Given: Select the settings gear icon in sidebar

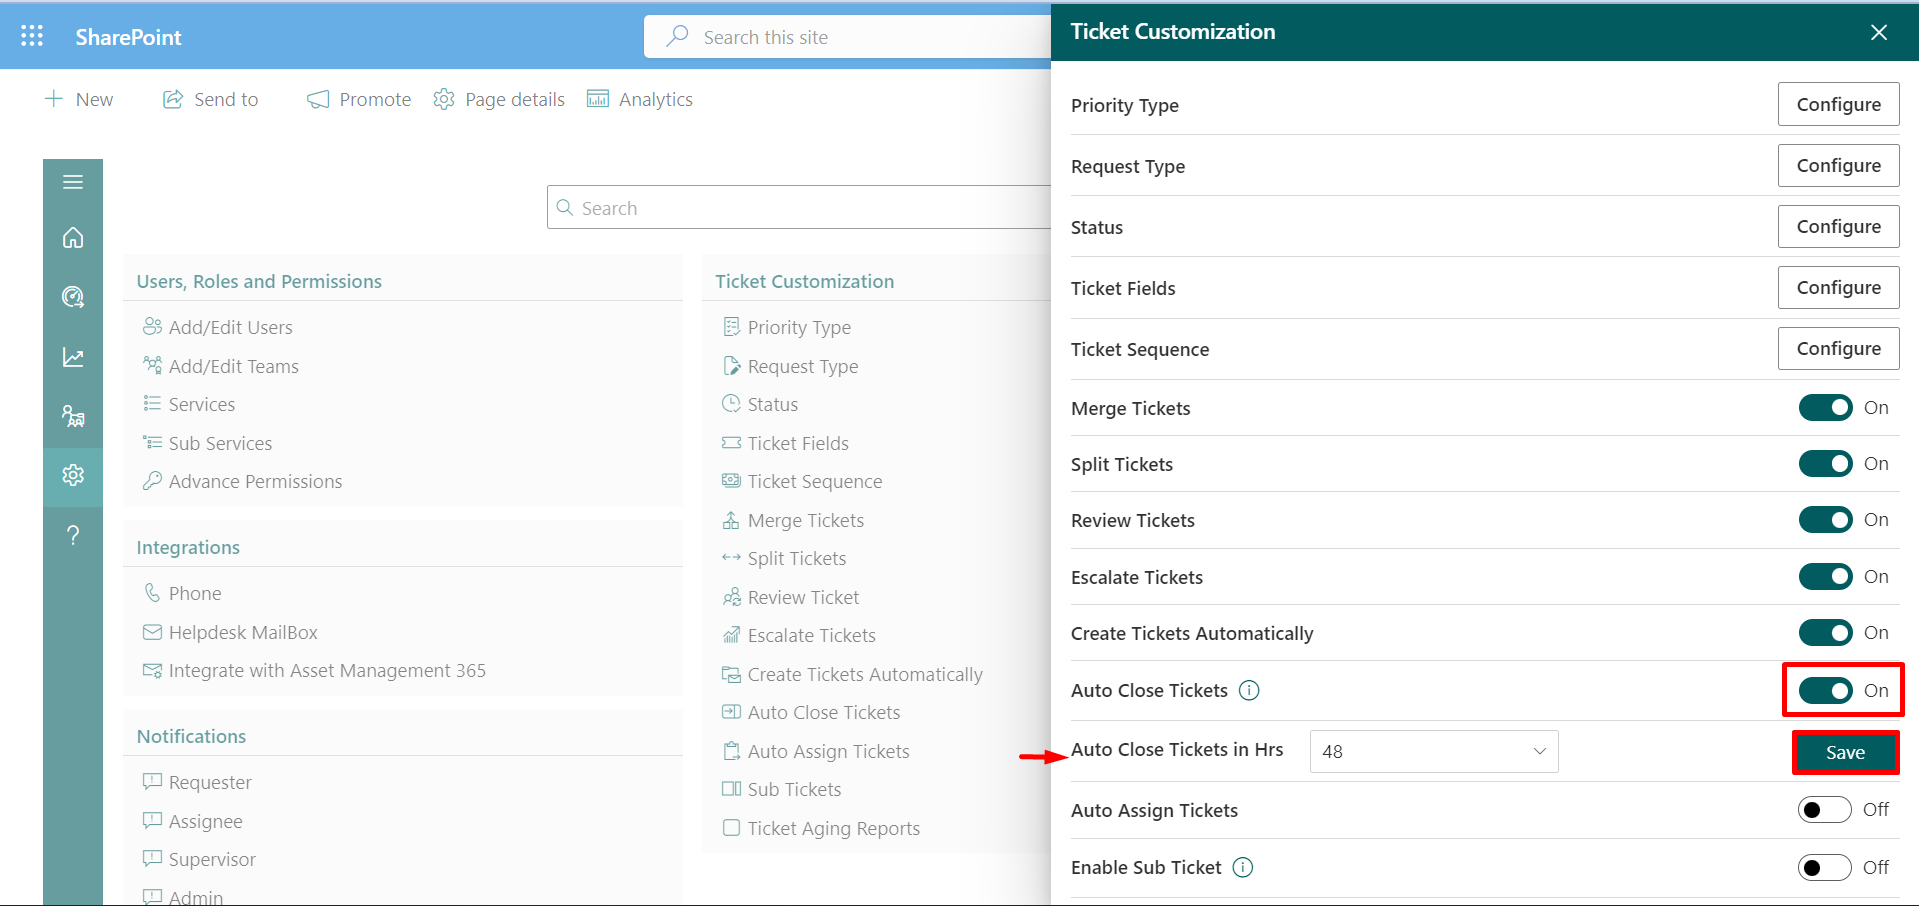Looking at the screenshot, I should (x=73, y=475).
